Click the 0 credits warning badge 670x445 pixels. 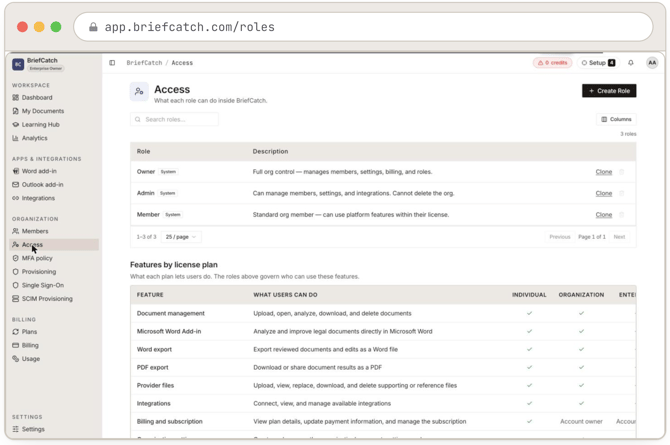pyautogui.click(x=552, y=63)
